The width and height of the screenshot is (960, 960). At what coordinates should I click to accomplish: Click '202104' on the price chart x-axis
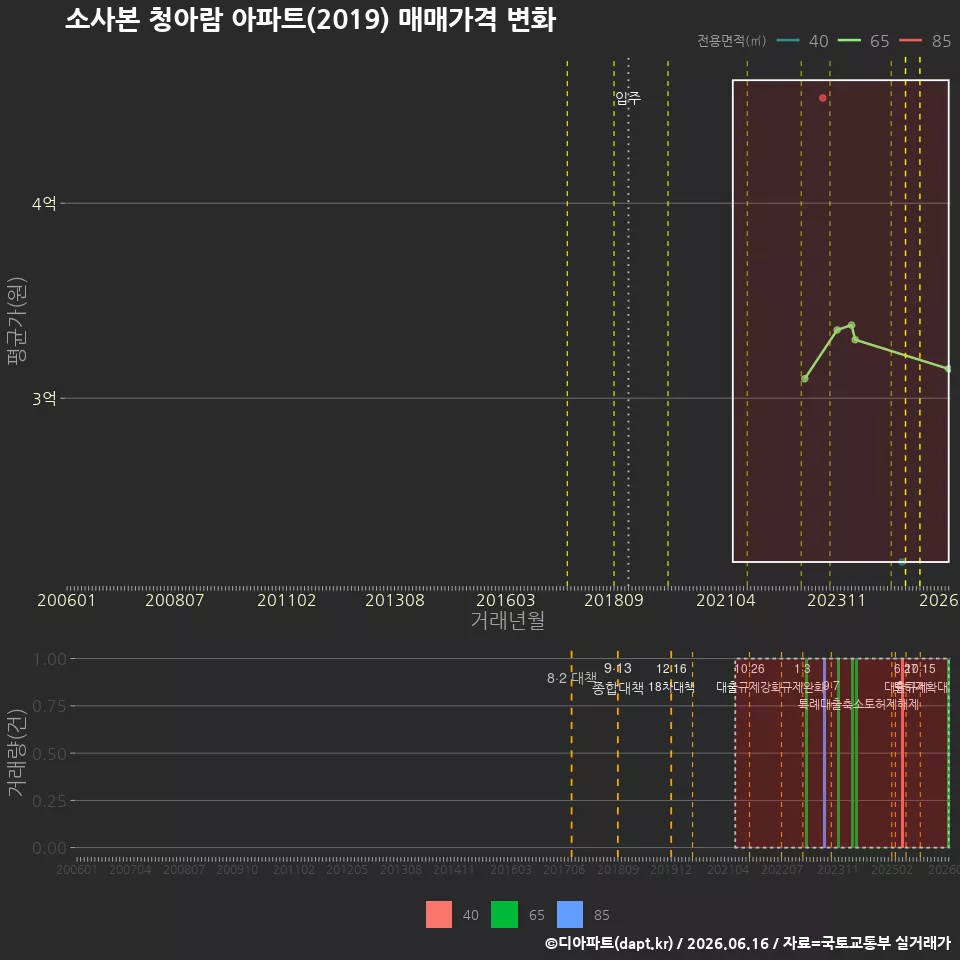tap(726, 600)
